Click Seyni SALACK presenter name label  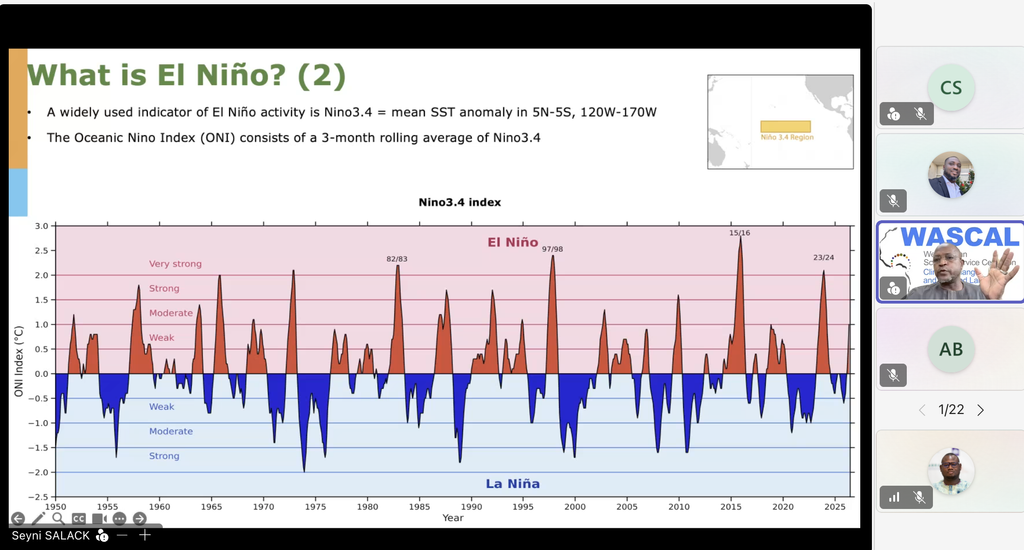50,536
